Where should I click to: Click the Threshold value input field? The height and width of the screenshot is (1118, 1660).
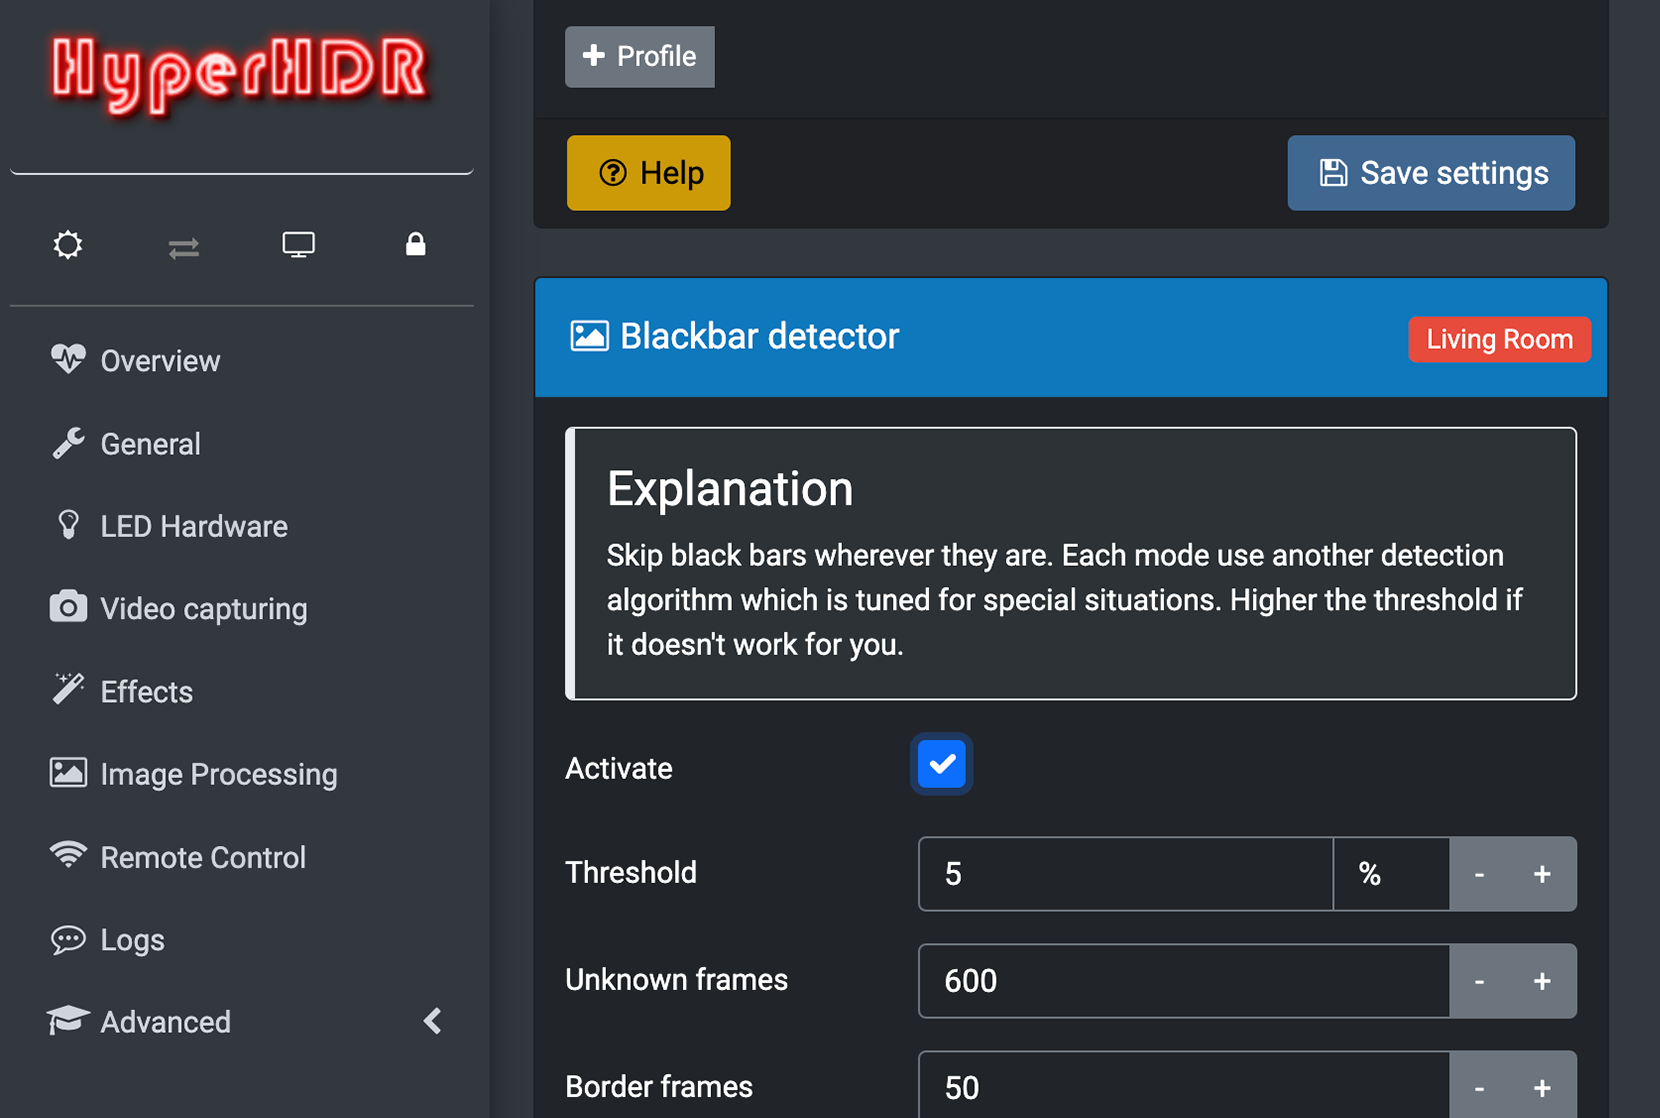pos(1123,874)
